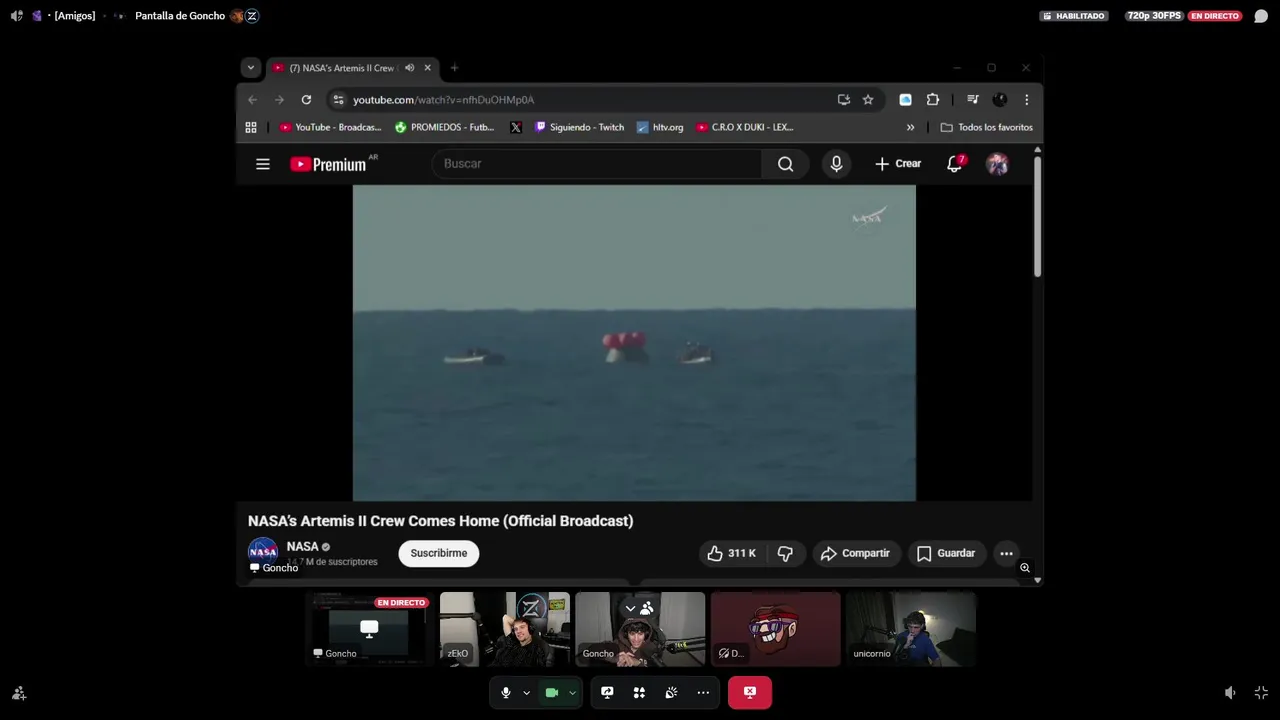
Task: Open a new Chrome tab
Action: point(454,68)
